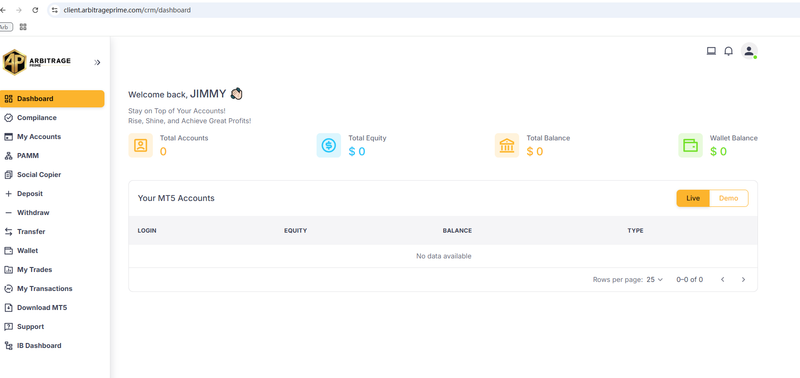Sort by EQUITY column header
The image size is (800, 378).
tap(295, 231)
